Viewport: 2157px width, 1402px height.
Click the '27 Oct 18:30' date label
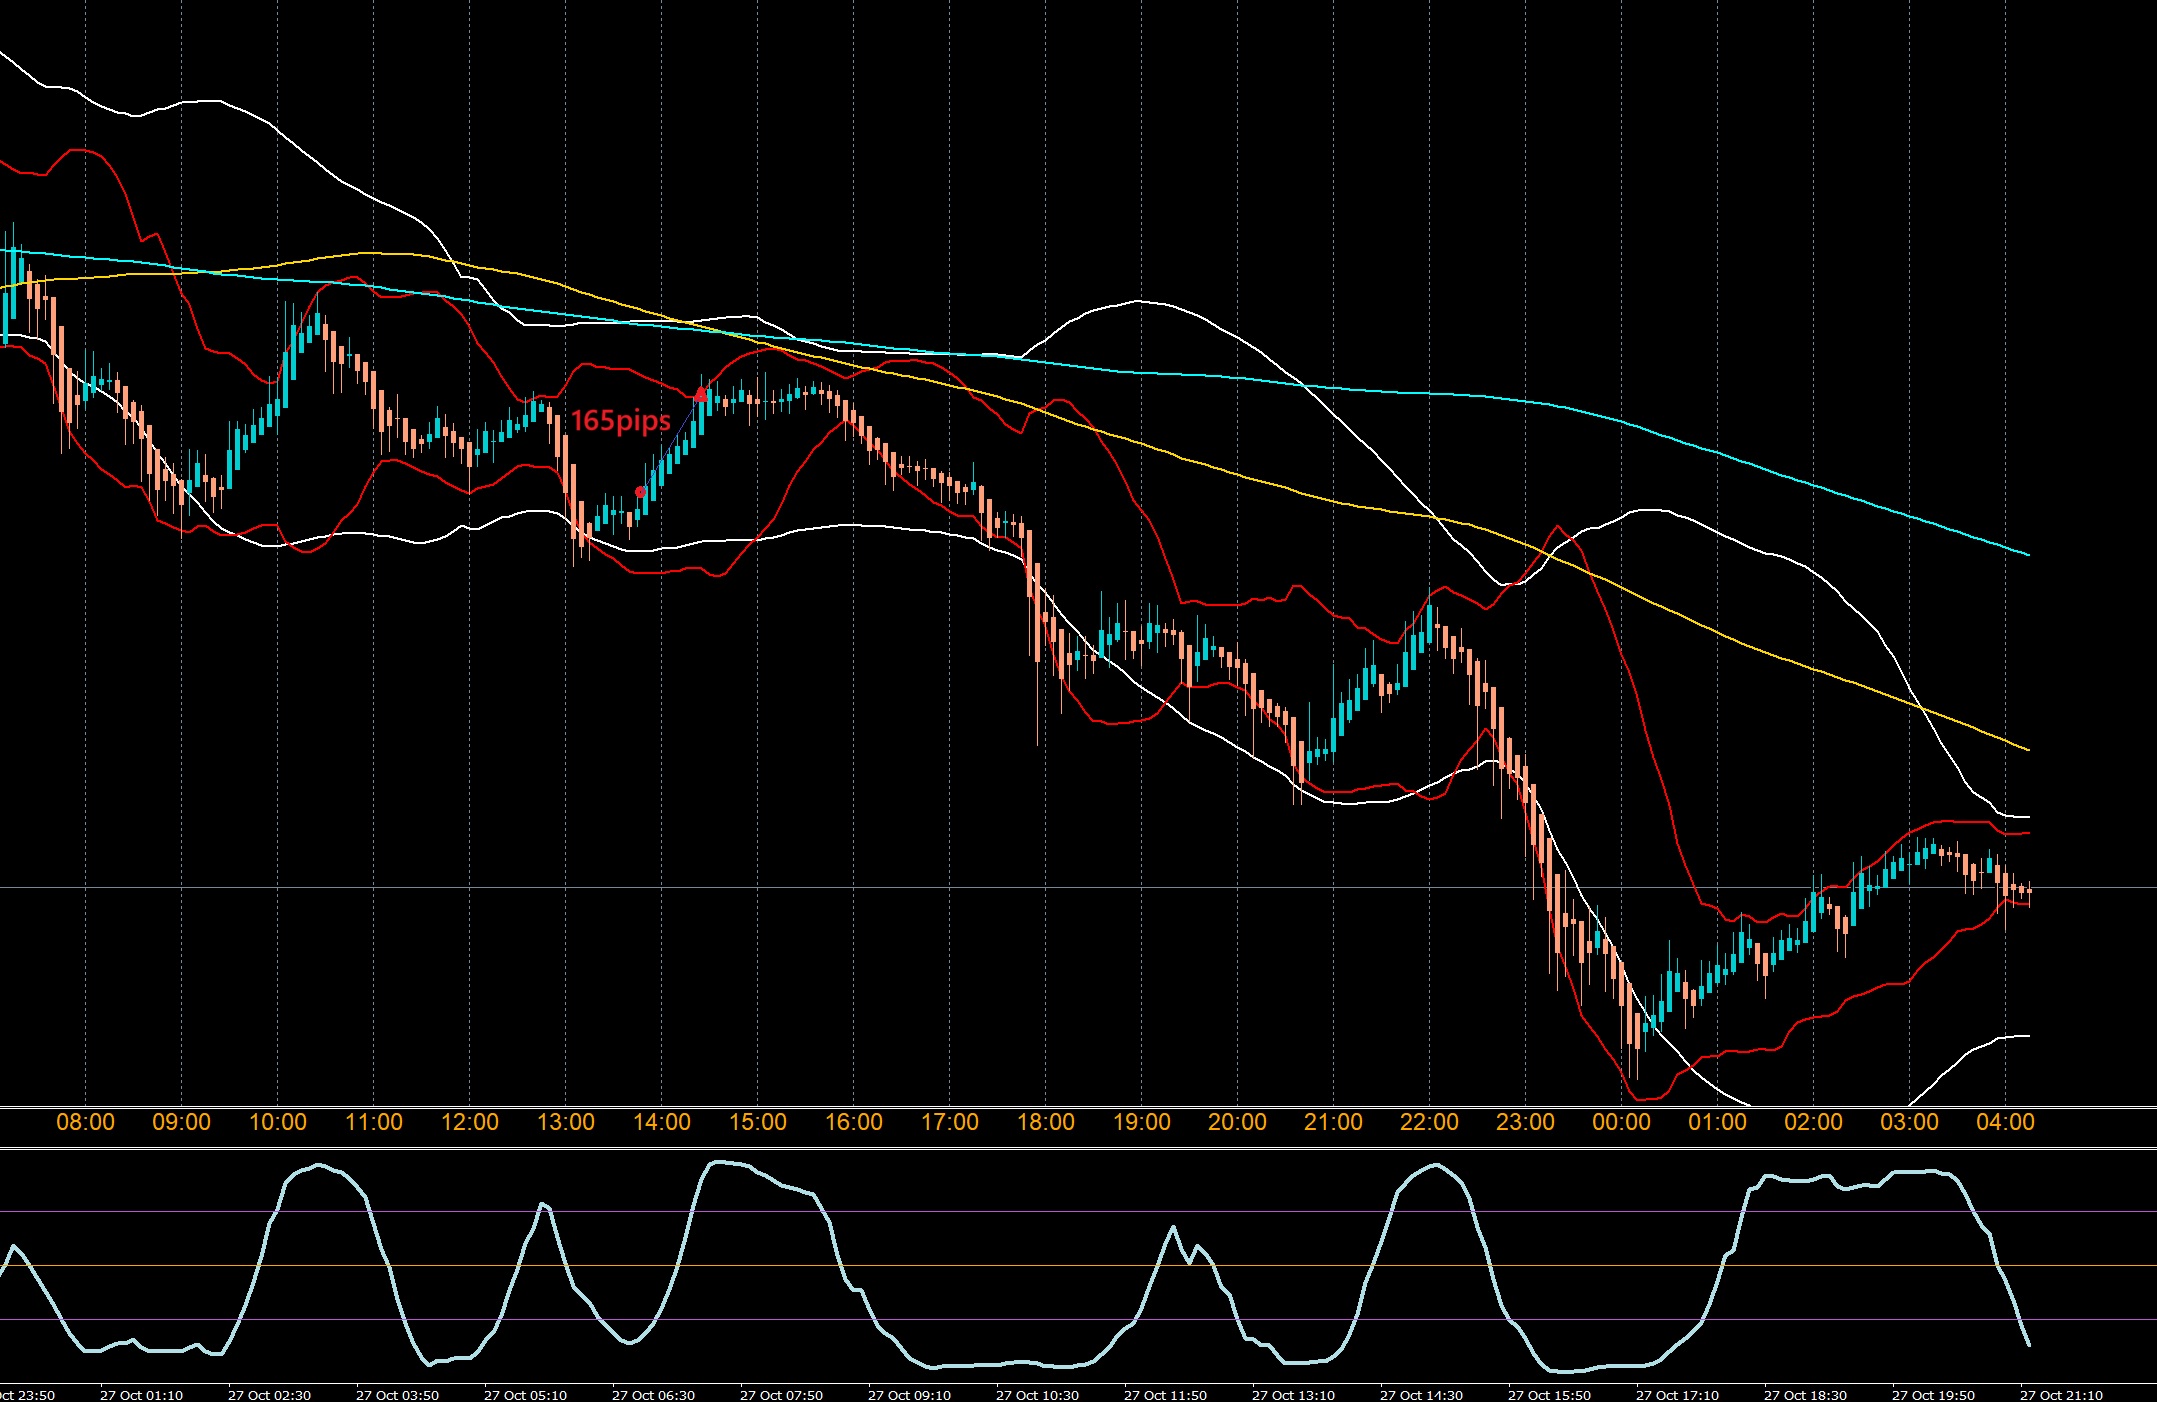[x=1805, y=1394]
